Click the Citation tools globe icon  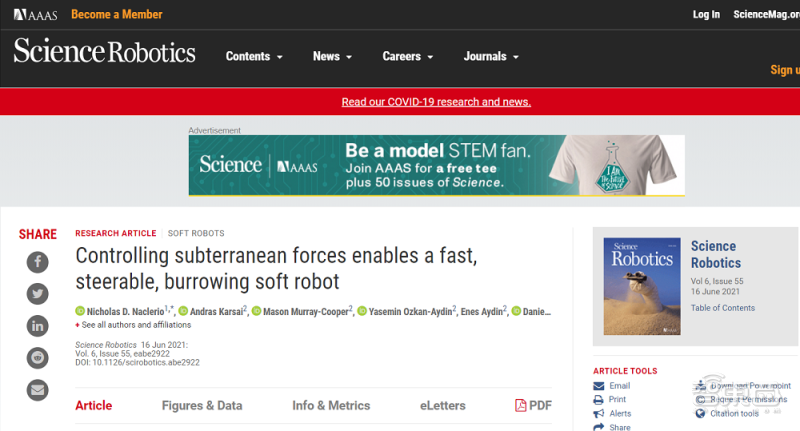tap(700, 414)
